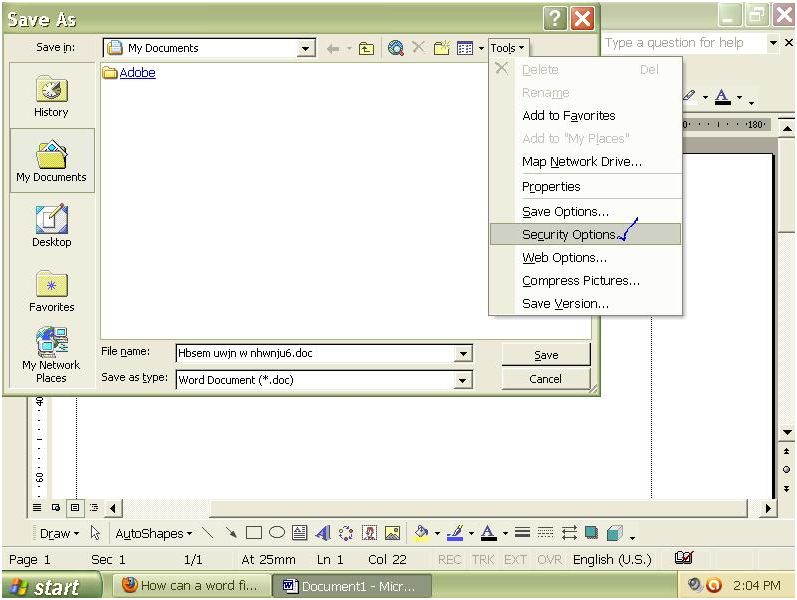Click the Up One Level folder icon
This screenshot has height=600, width=797.
point(367,48)
